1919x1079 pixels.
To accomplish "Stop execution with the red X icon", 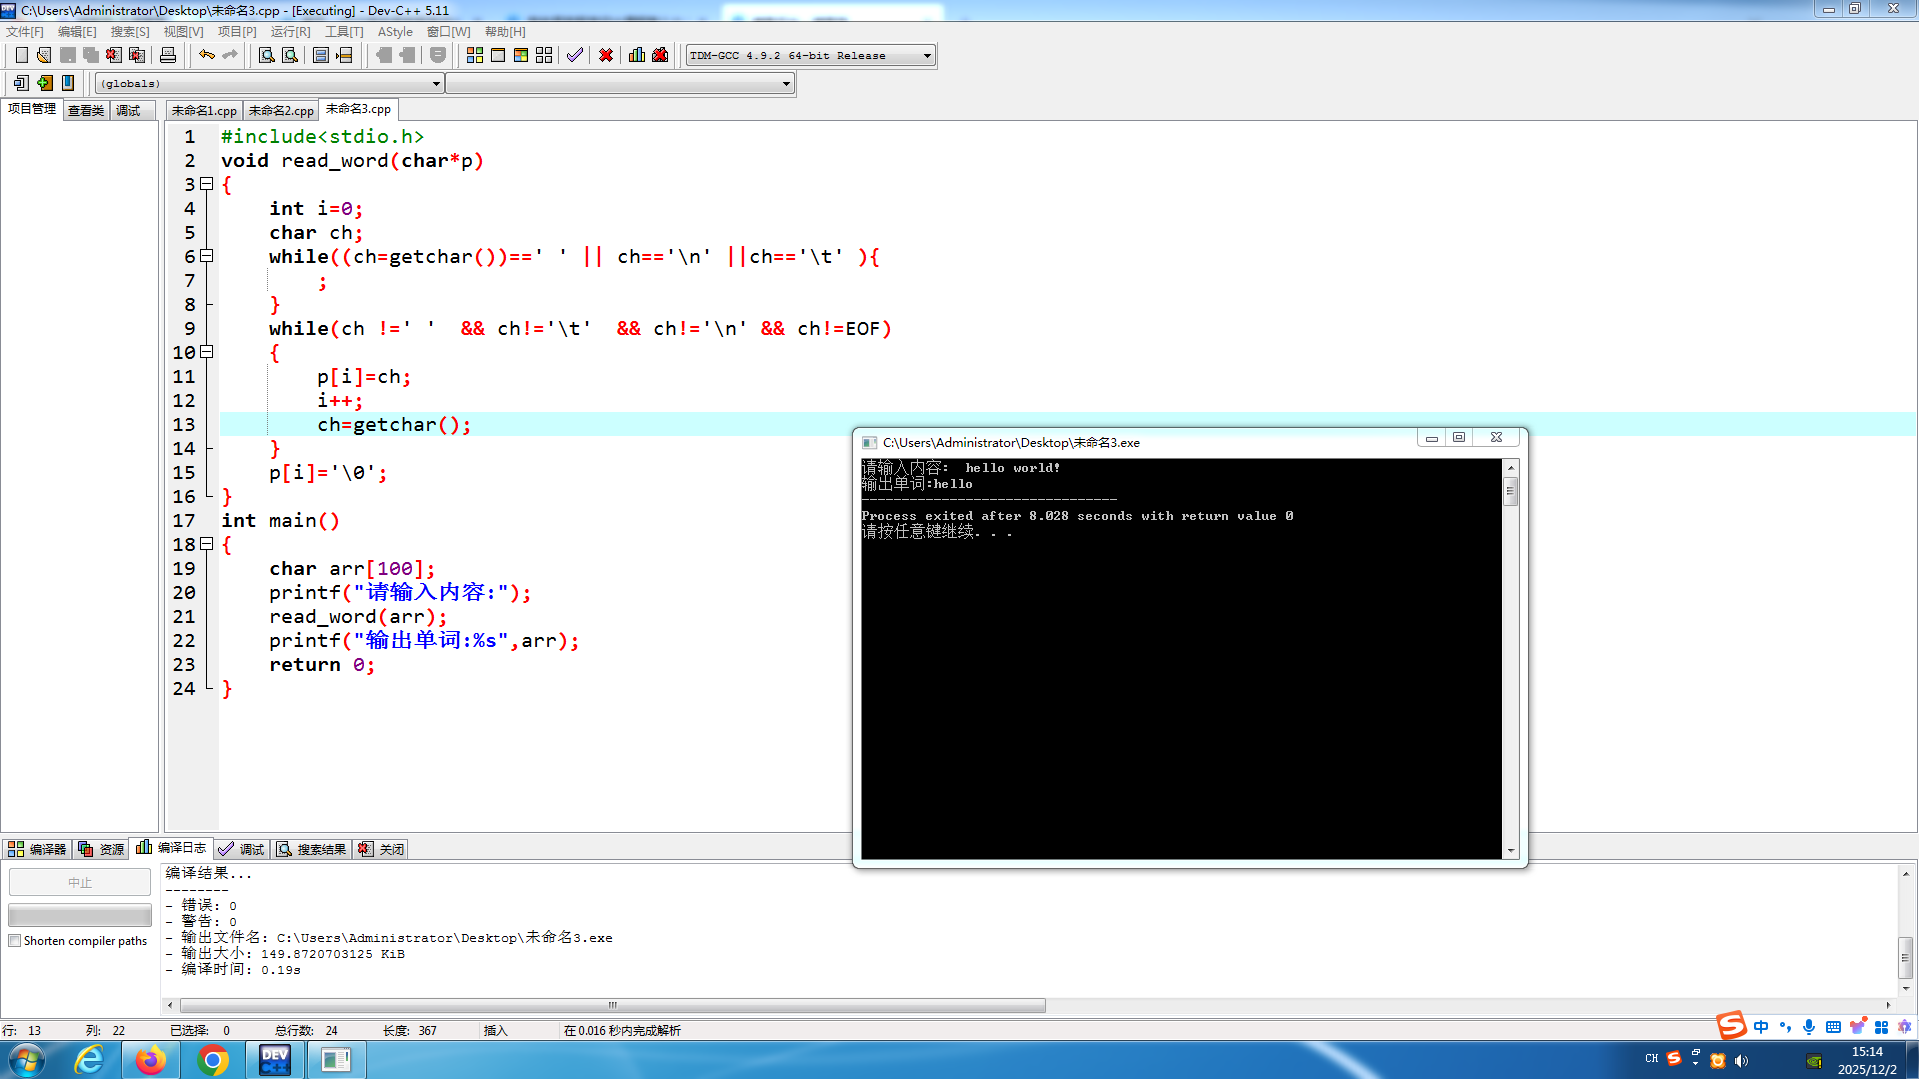I will [606, 55].
